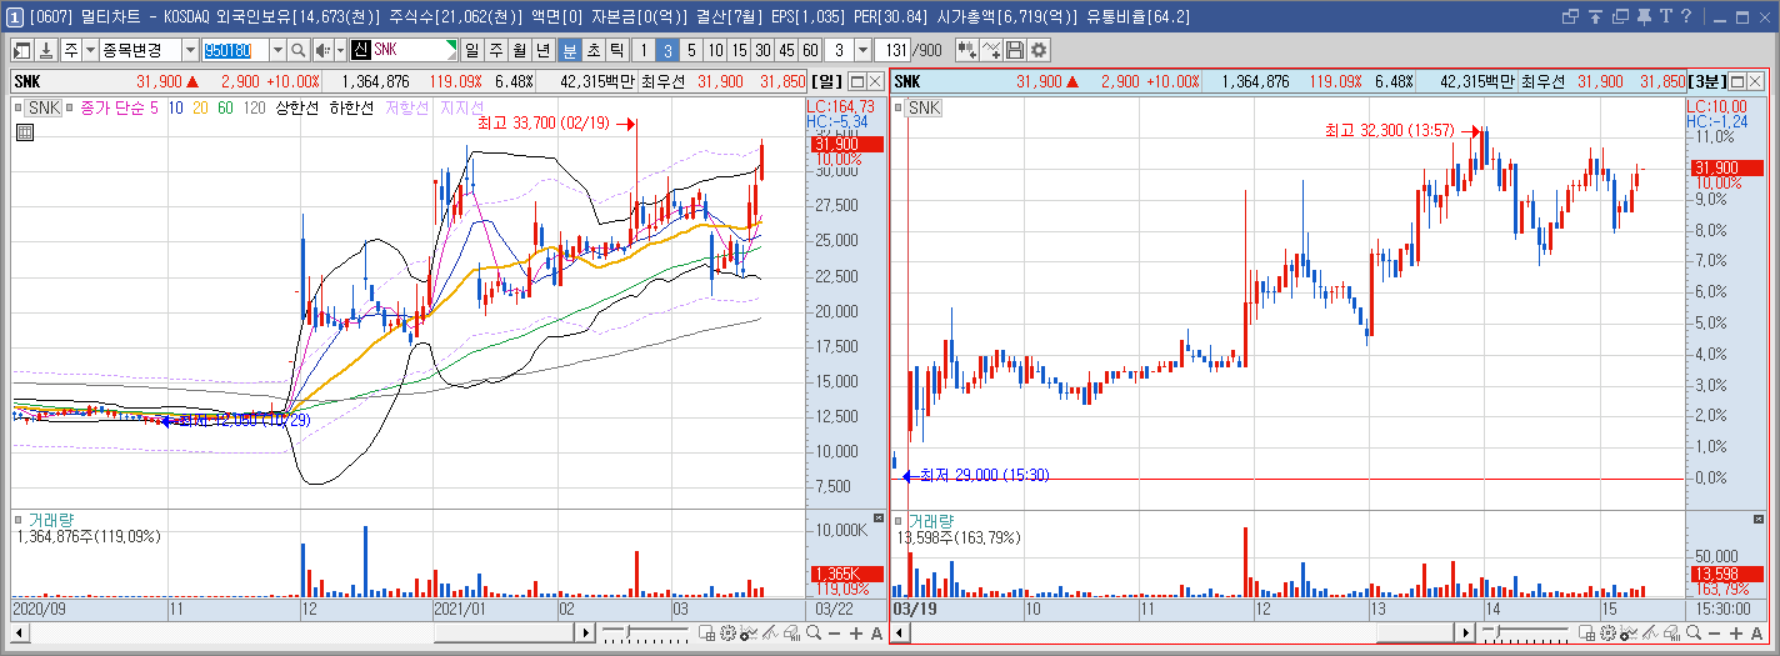Screen dimensions: 1780x656
Task: Zoom in left chart with plus icon
Action: click(856, 633)
